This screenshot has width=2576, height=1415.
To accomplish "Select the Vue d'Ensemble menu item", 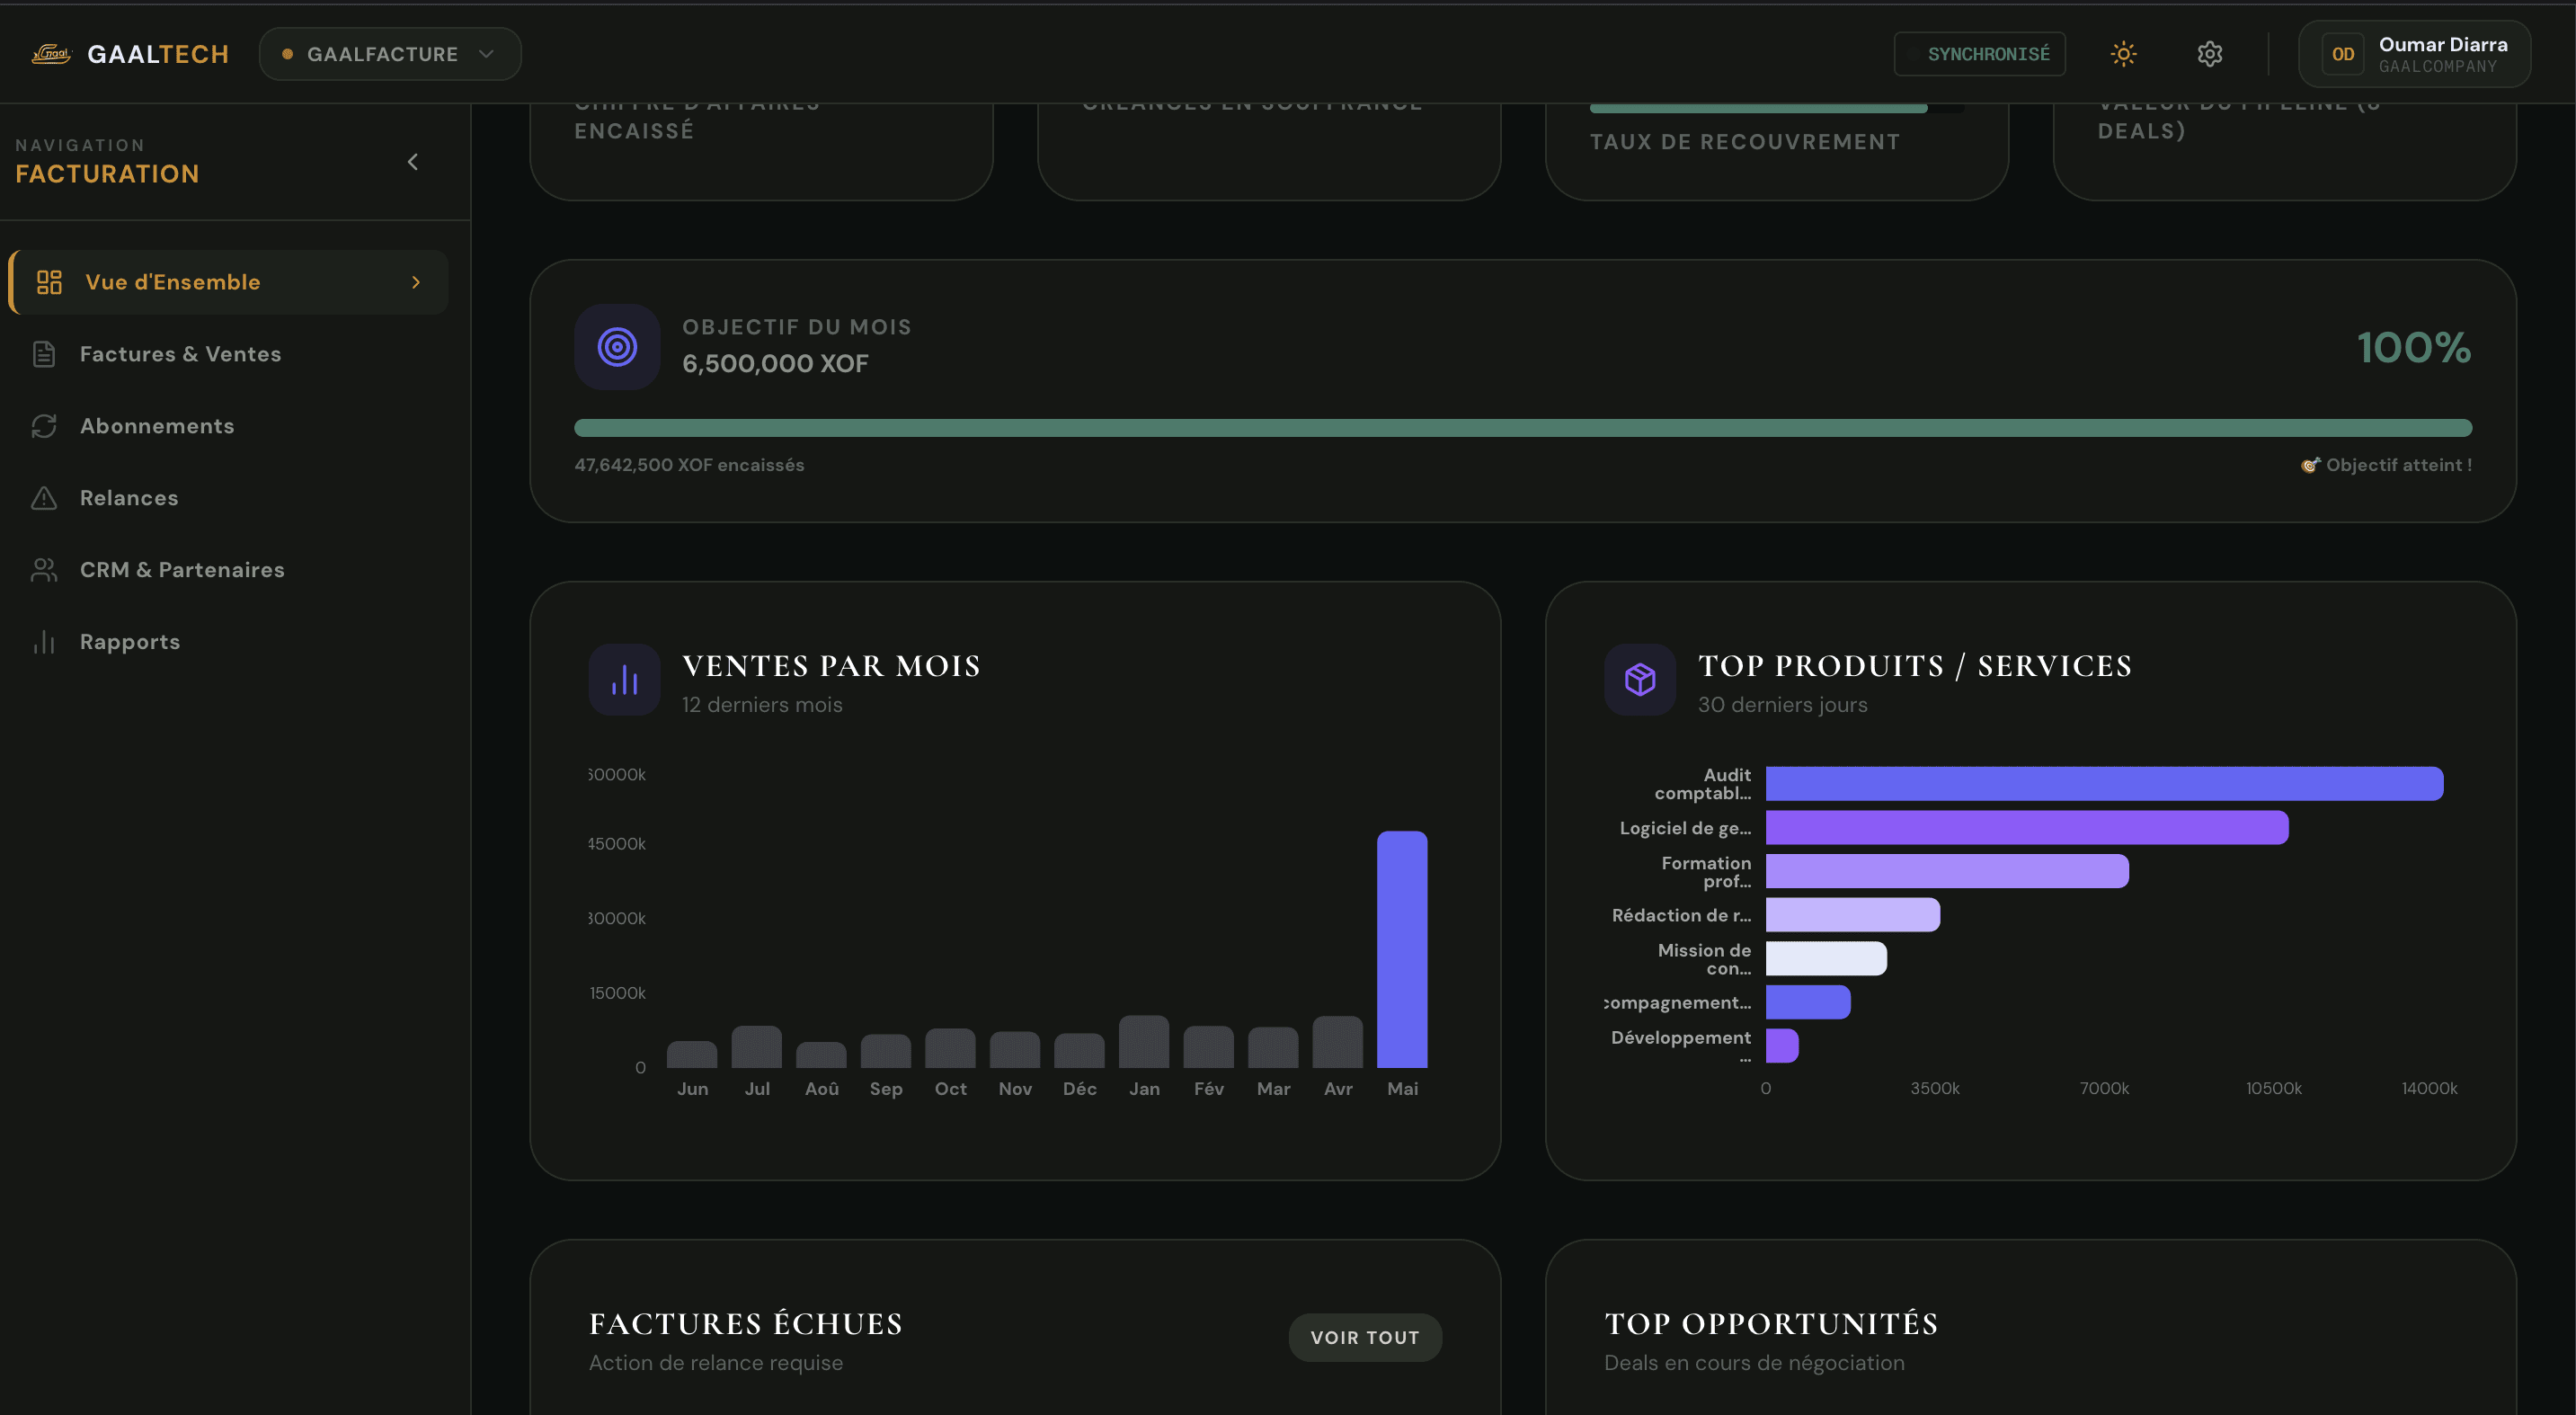I will click(x=228, y=282).
